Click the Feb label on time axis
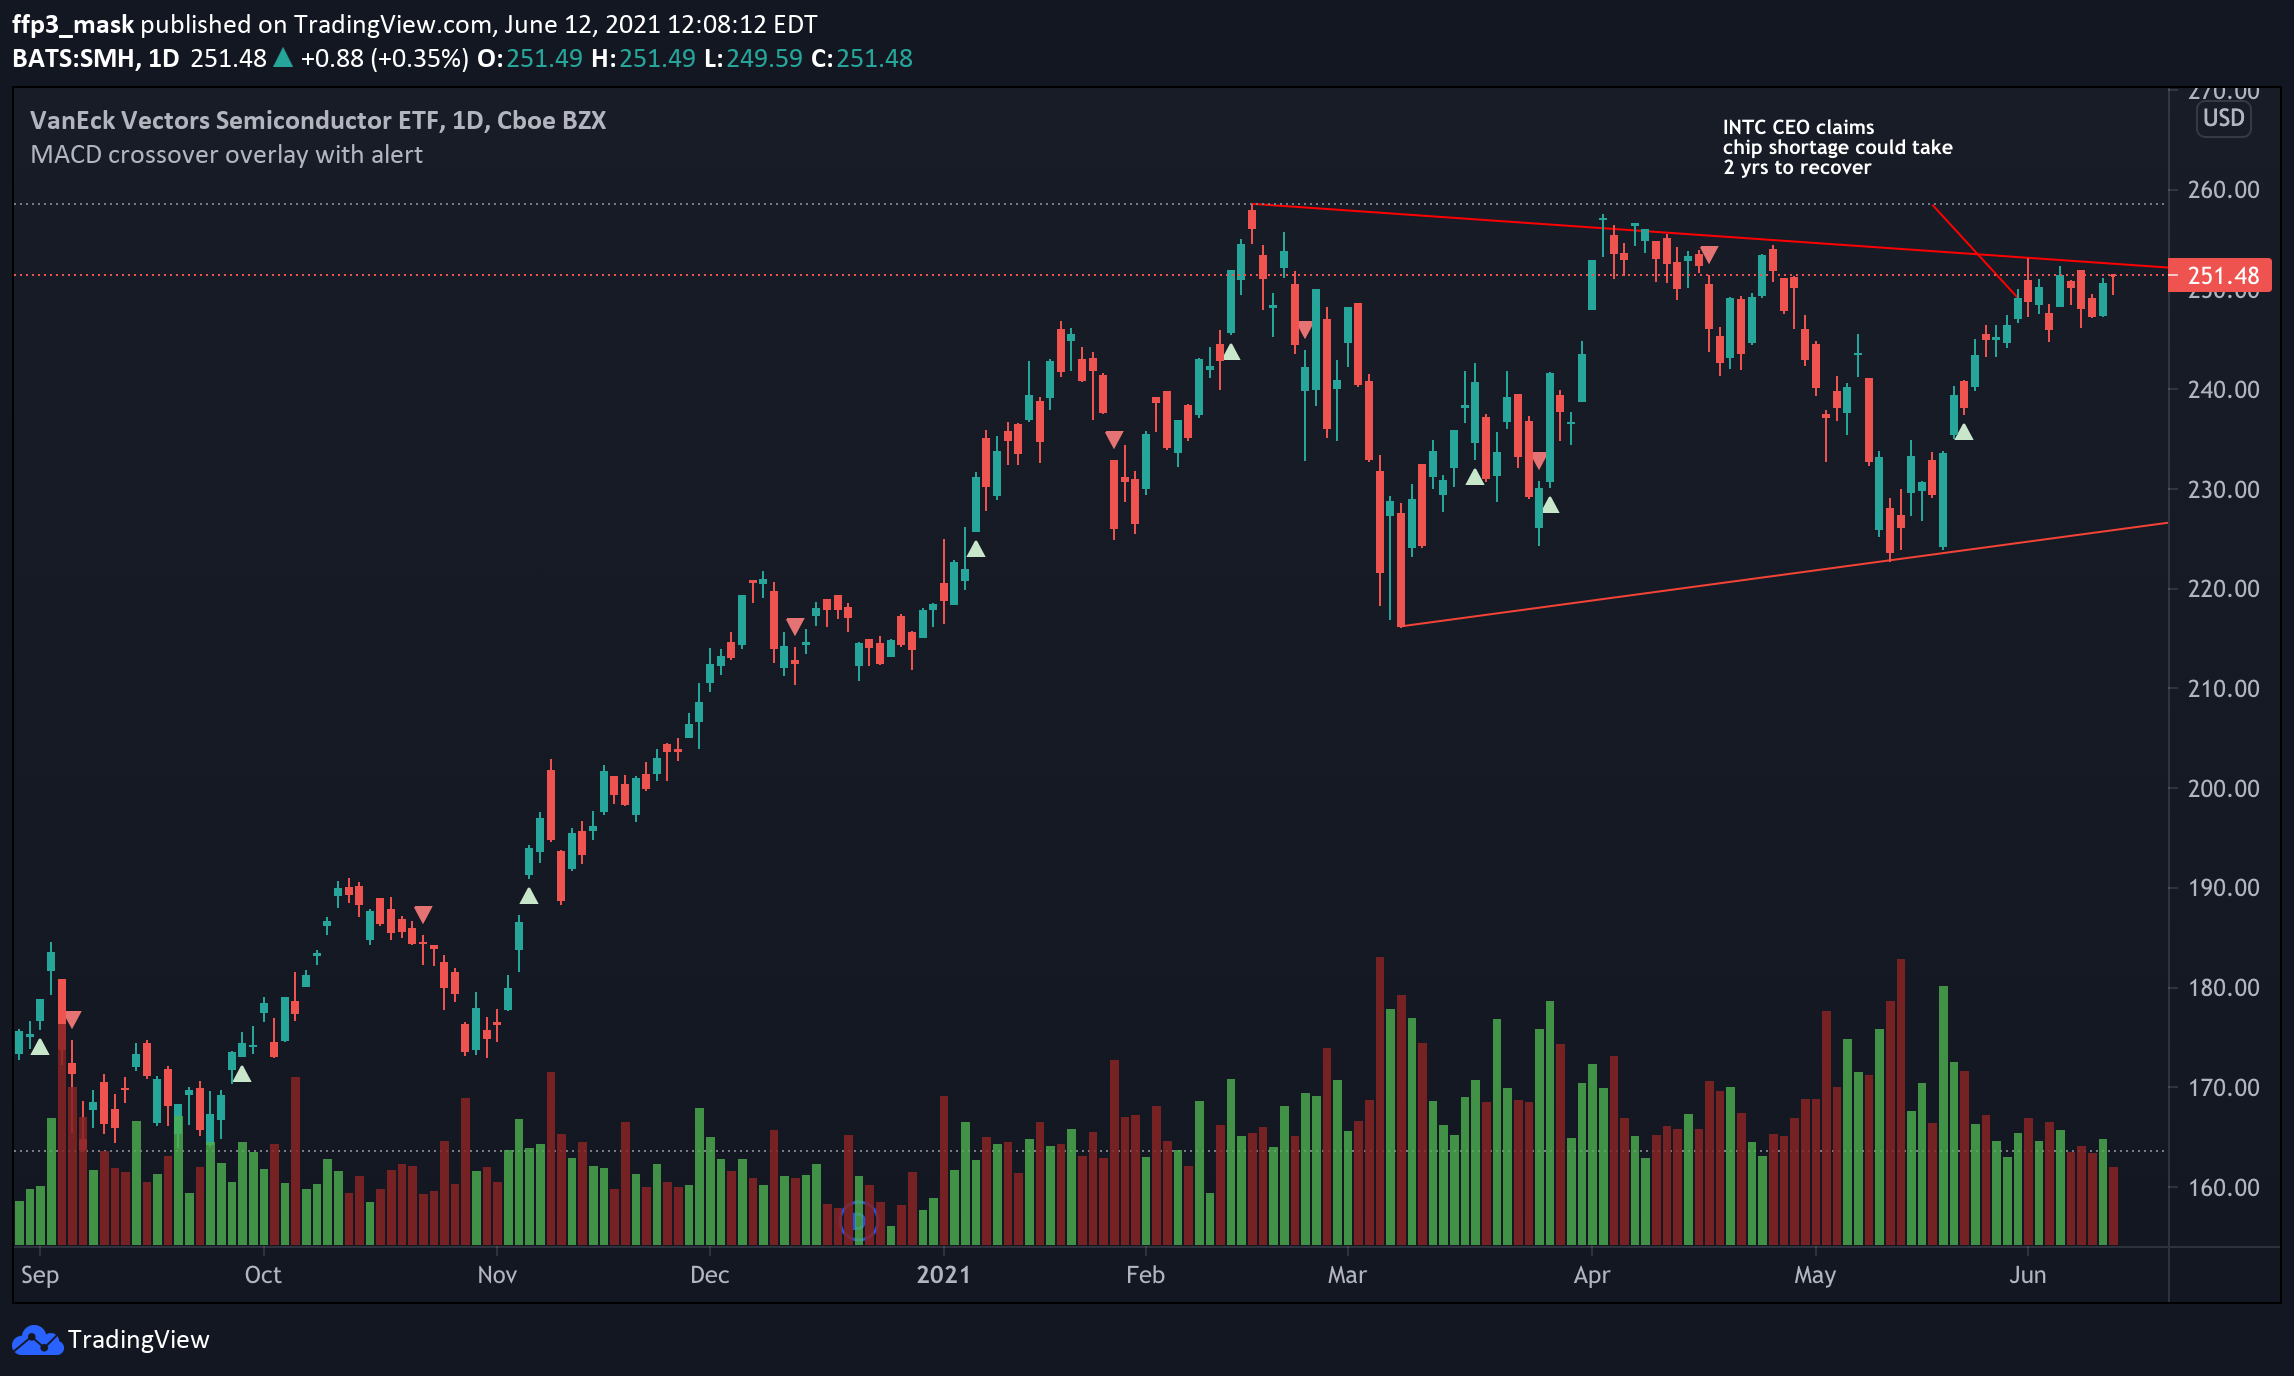 [1145, 1275]
